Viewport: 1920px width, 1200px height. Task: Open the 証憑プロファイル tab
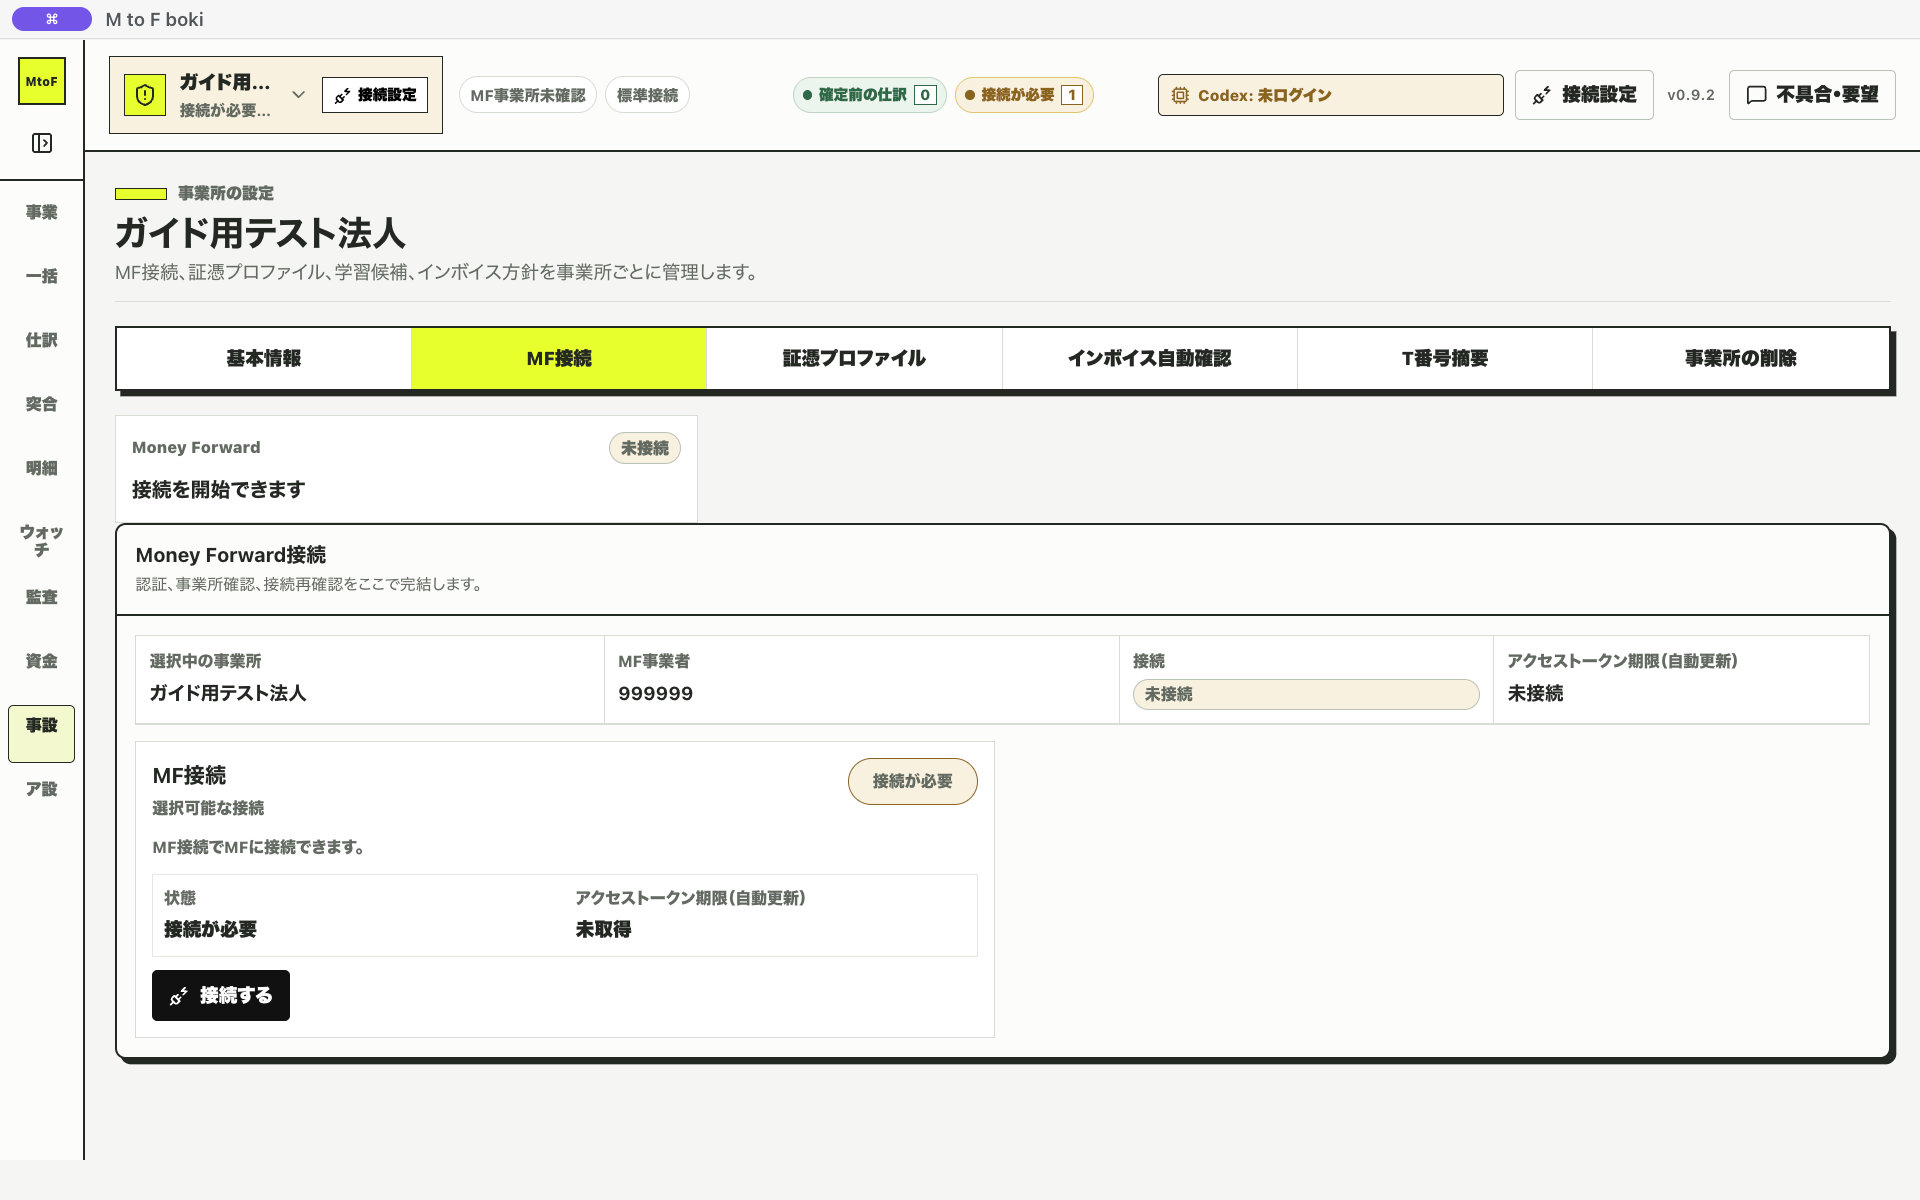854,358
